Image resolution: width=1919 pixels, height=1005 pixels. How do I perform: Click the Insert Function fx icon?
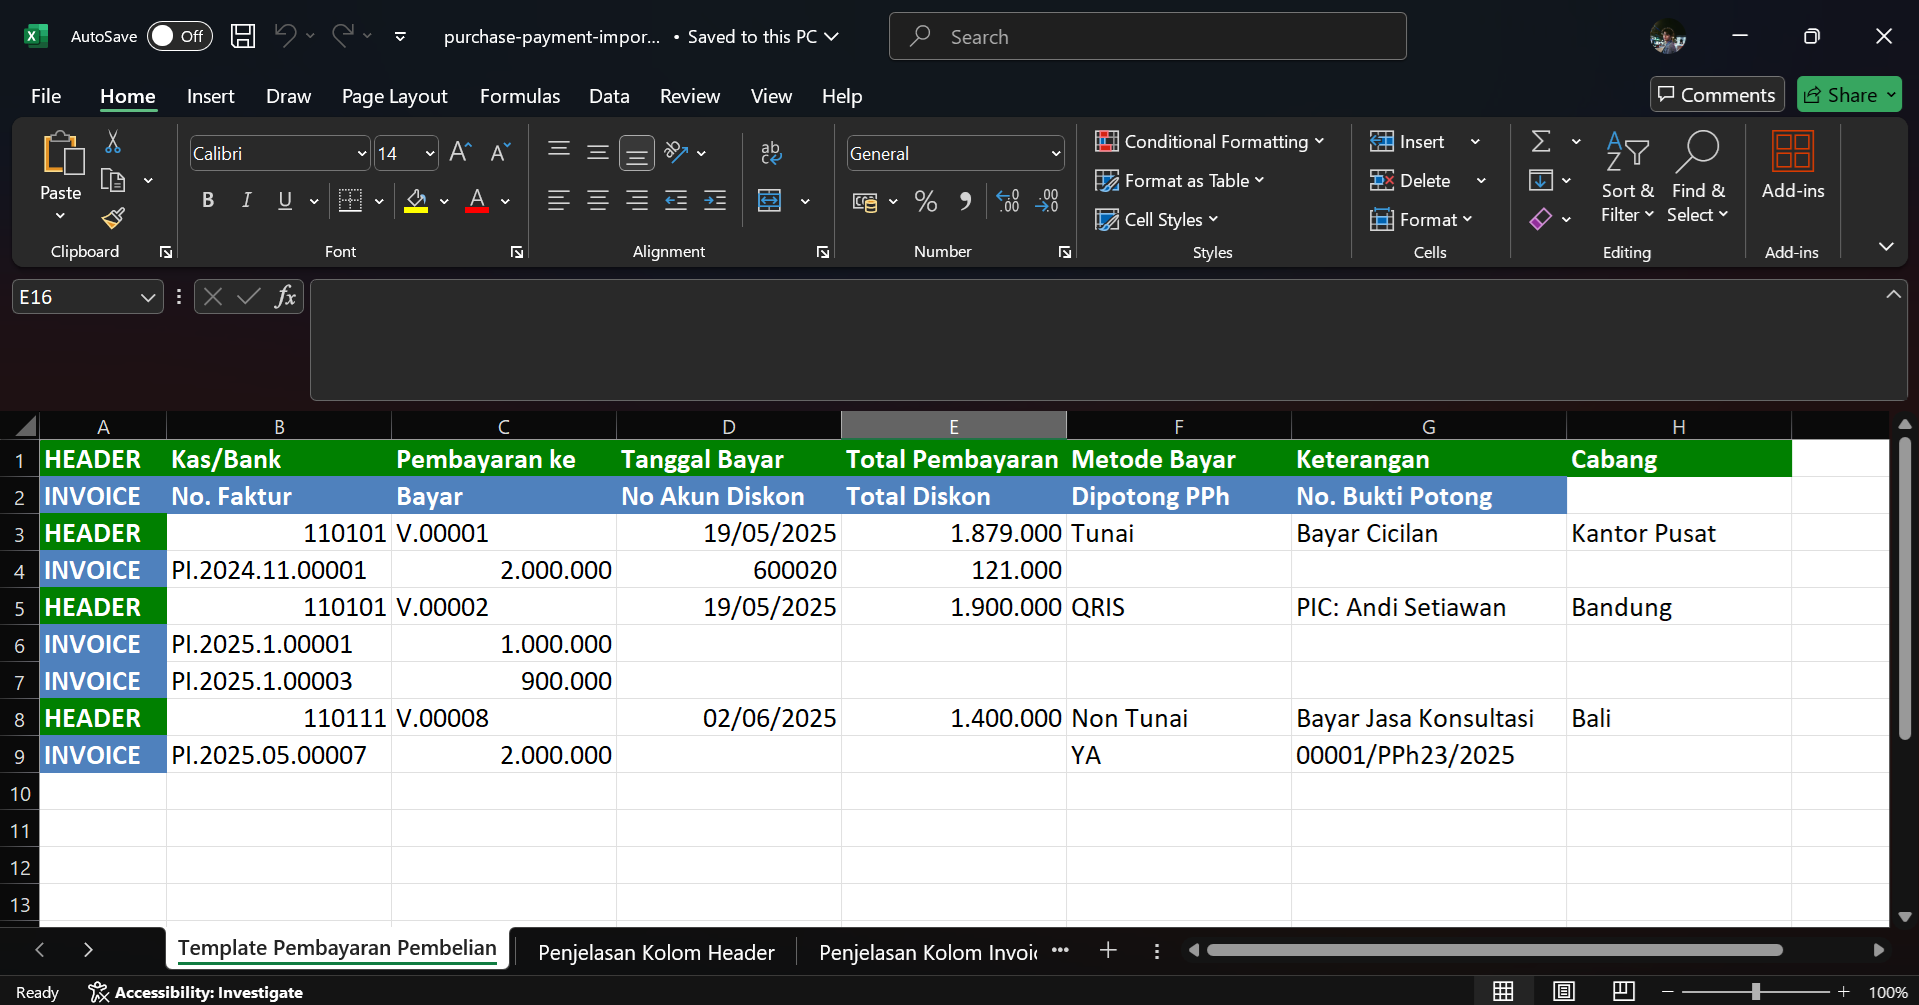tap(285, 297)
